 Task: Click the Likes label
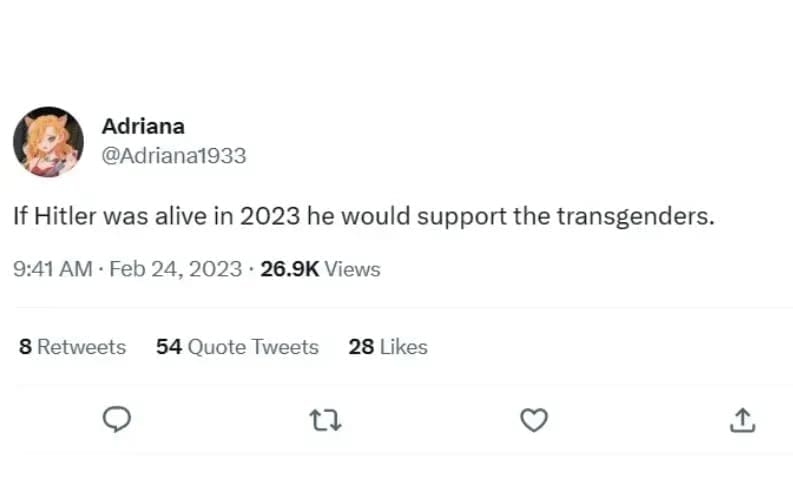coord(404,347)
